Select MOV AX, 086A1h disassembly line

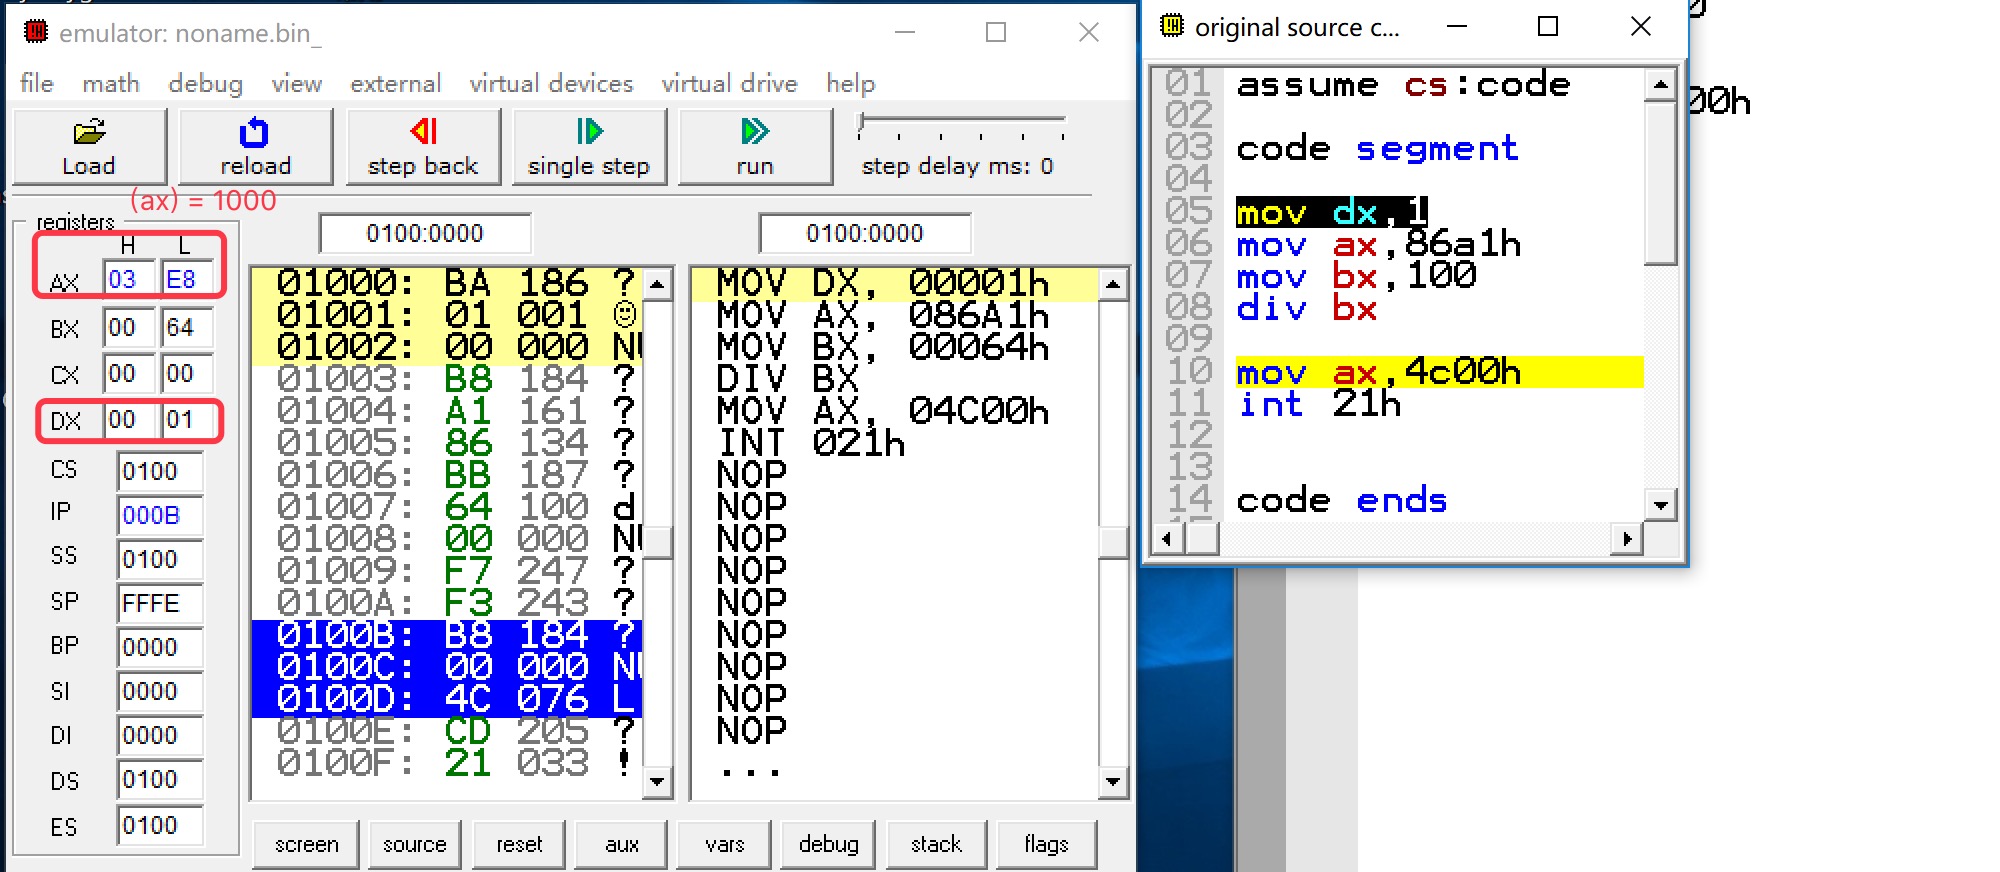coord(883,315)
